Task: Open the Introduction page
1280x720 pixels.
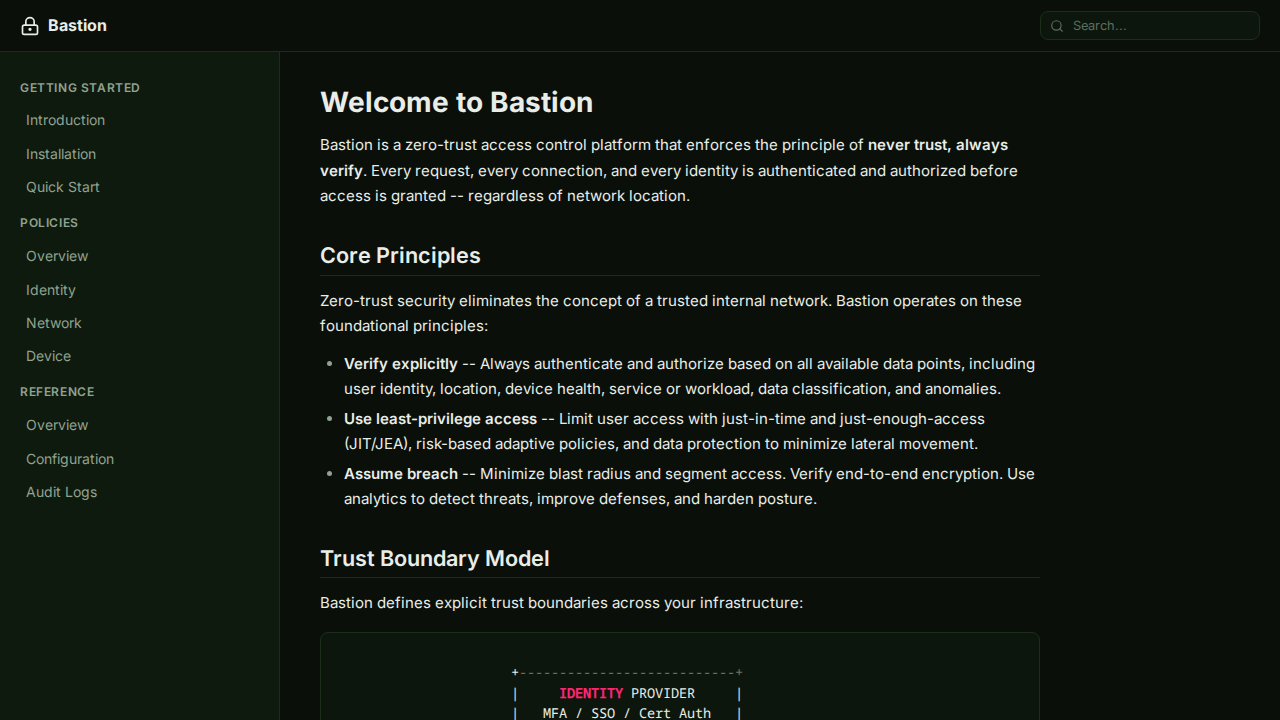Action: (65, 120)
